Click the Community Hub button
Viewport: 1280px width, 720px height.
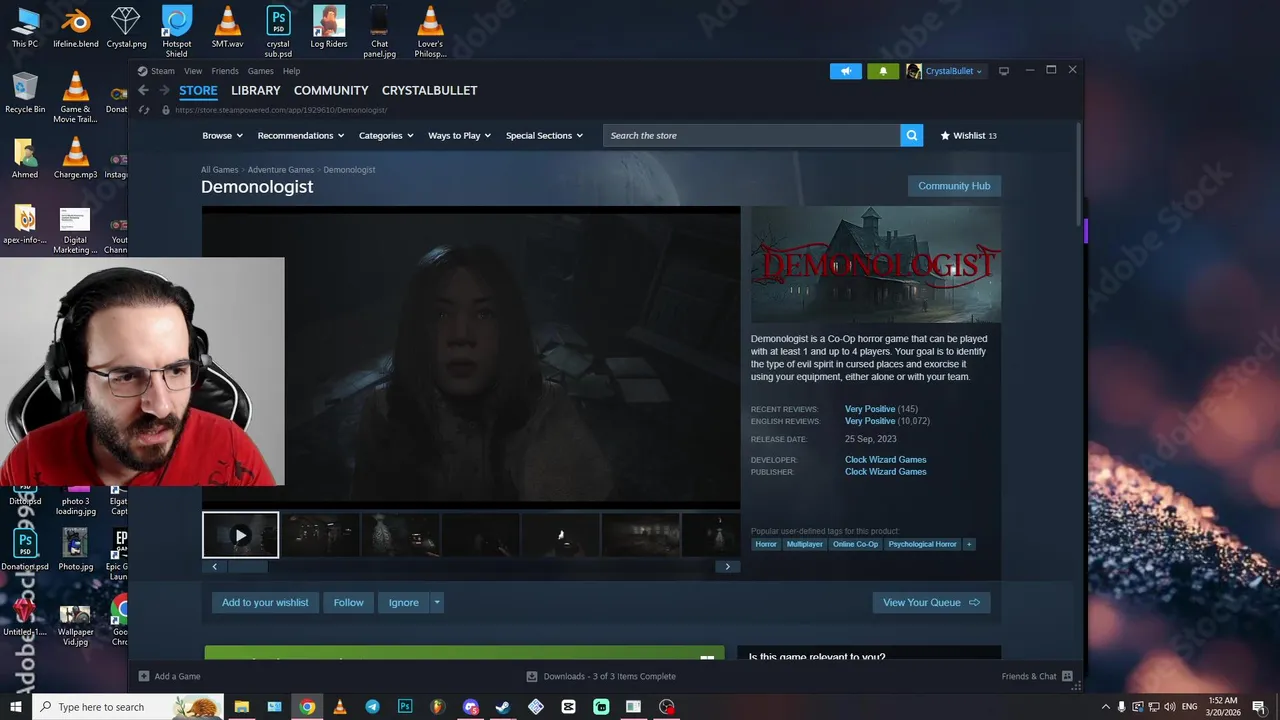[954, 186]
